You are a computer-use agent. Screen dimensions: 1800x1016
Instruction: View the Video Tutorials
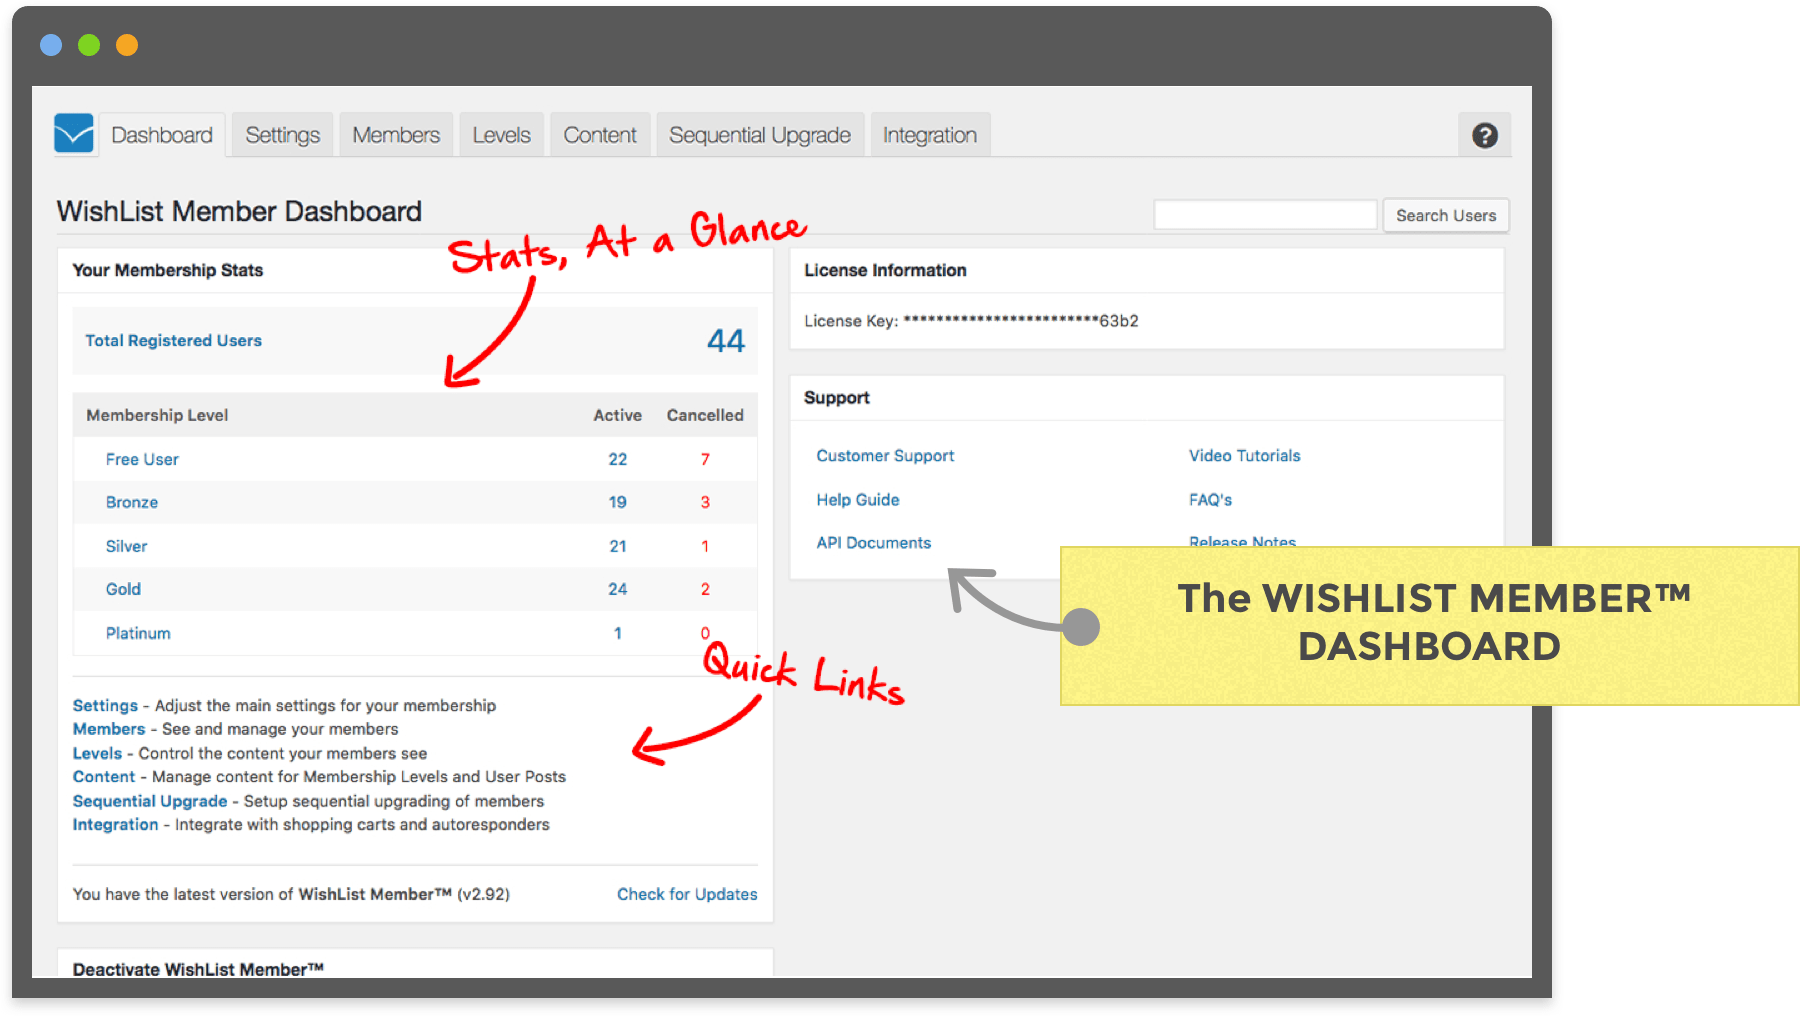(x=1243, y=455)
